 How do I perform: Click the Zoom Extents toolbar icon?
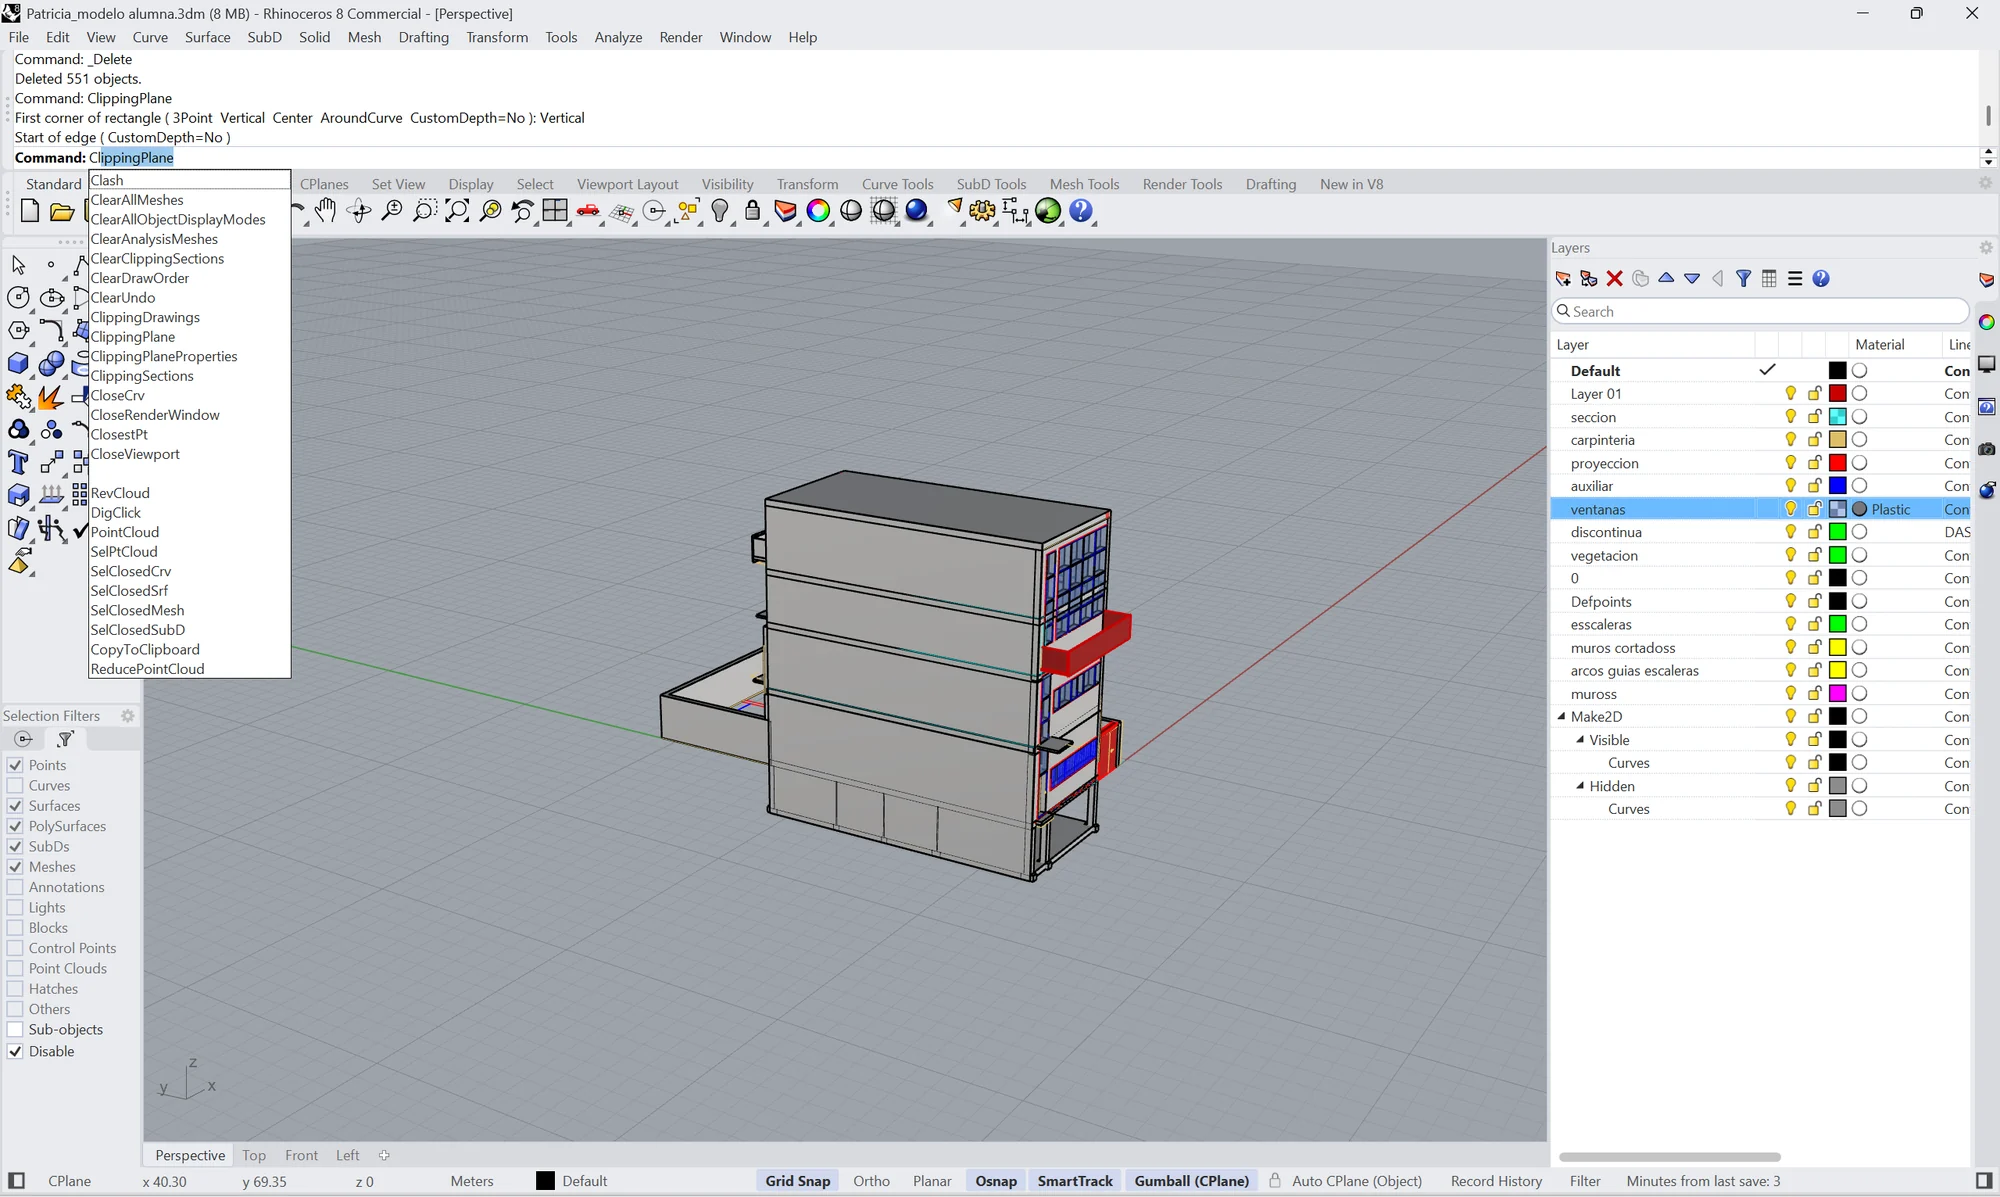457,211
